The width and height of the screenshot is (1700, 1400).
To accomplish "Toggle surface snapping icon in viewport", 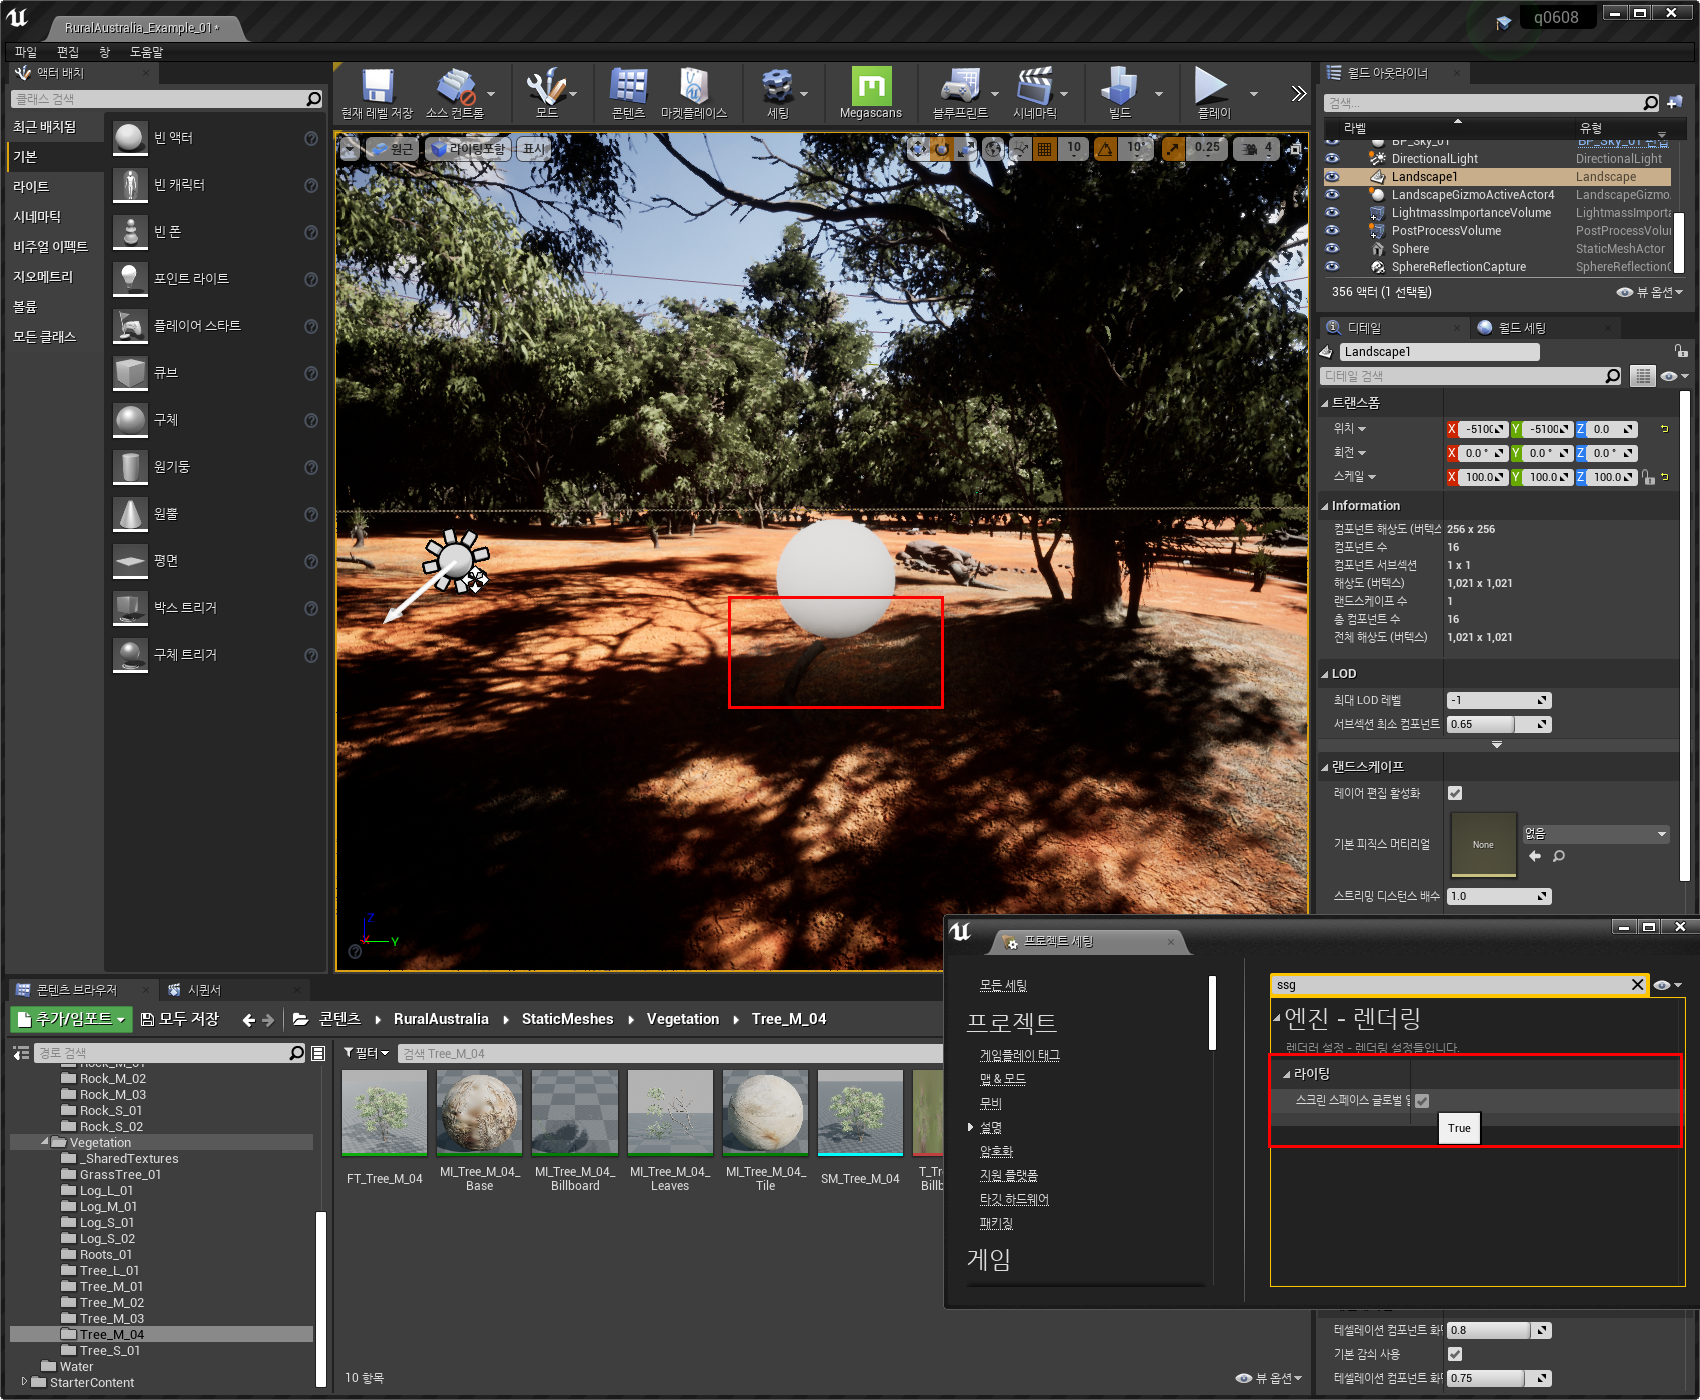I will click(1020, 149).
